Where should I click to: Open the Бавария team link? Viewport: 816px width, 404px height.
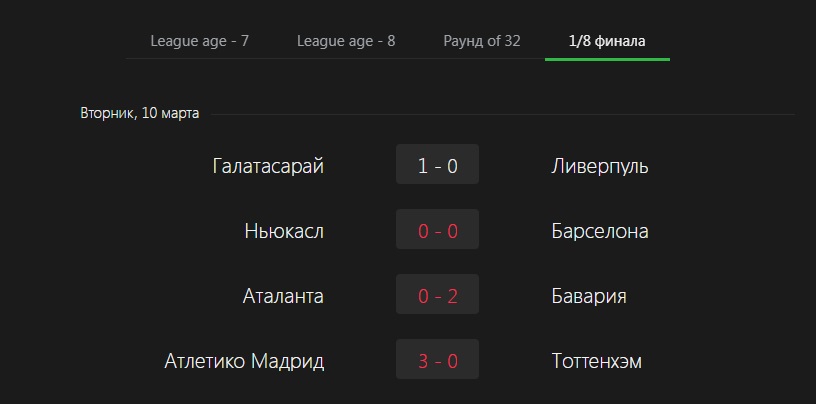point(589,296)
